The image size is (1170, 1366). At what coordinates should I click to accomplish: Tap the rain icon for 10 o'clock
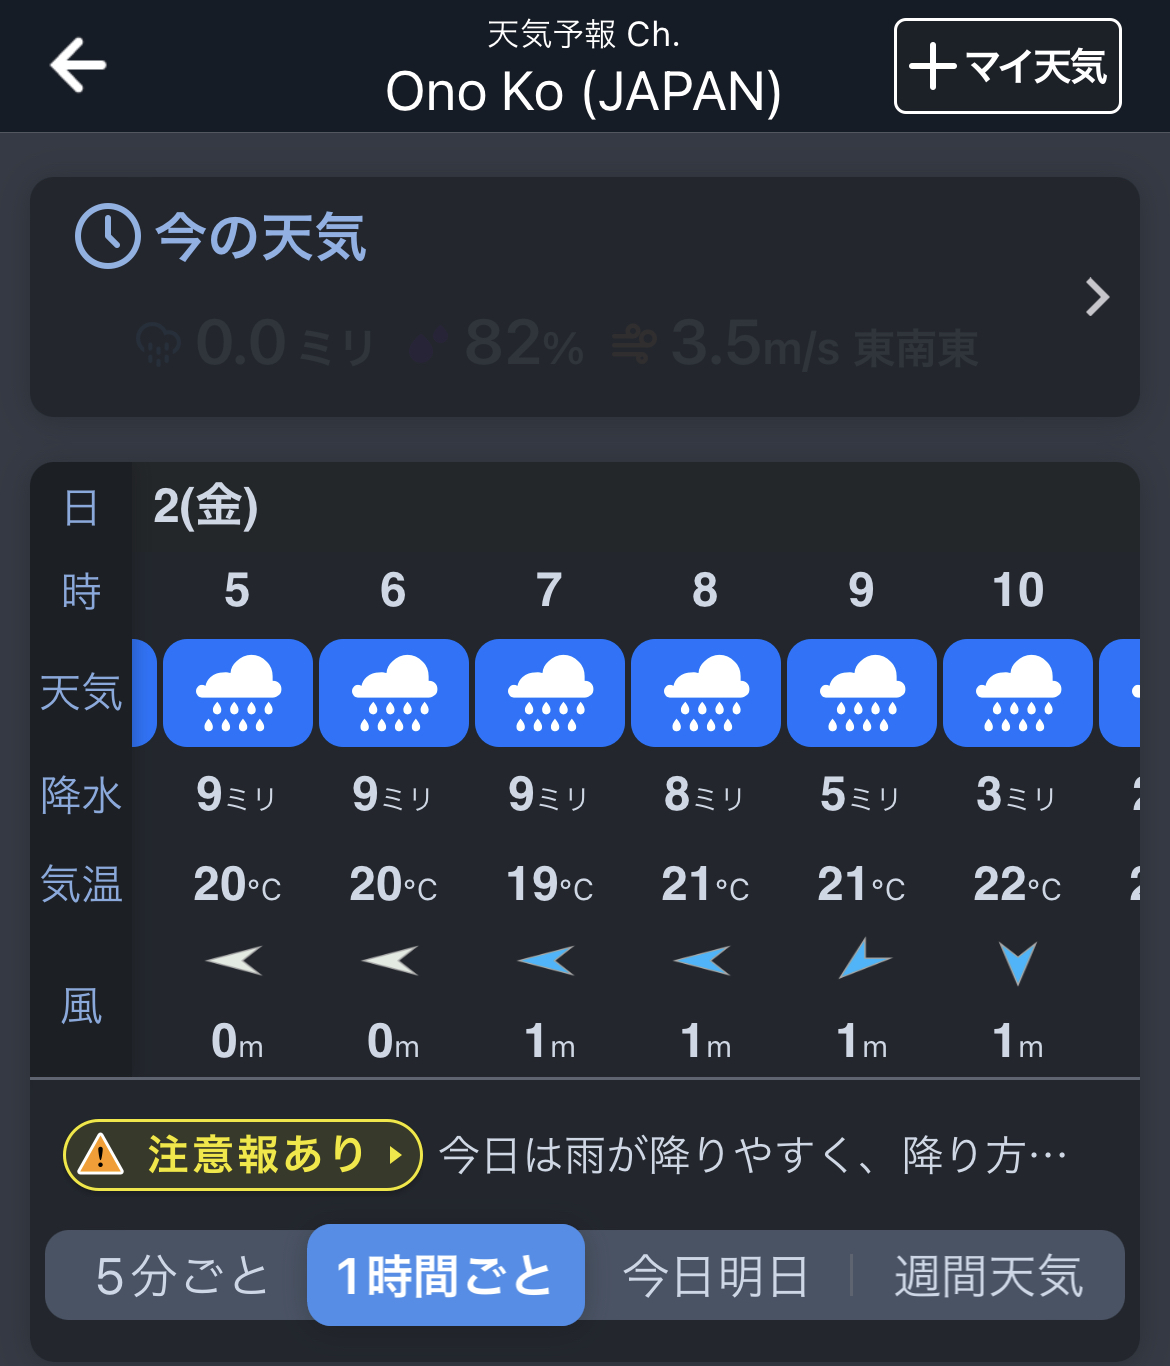click(1018, 693)
